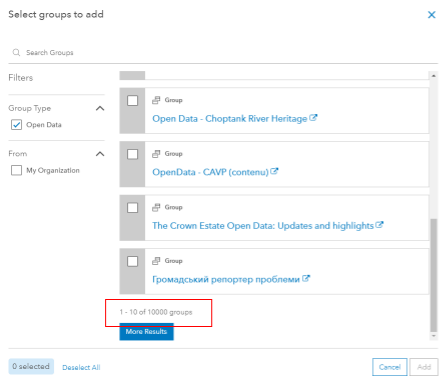Screen dimensions: 443x382
Task: Open The Crown Estate Open Data: Updates link
Action: [263, 226]
